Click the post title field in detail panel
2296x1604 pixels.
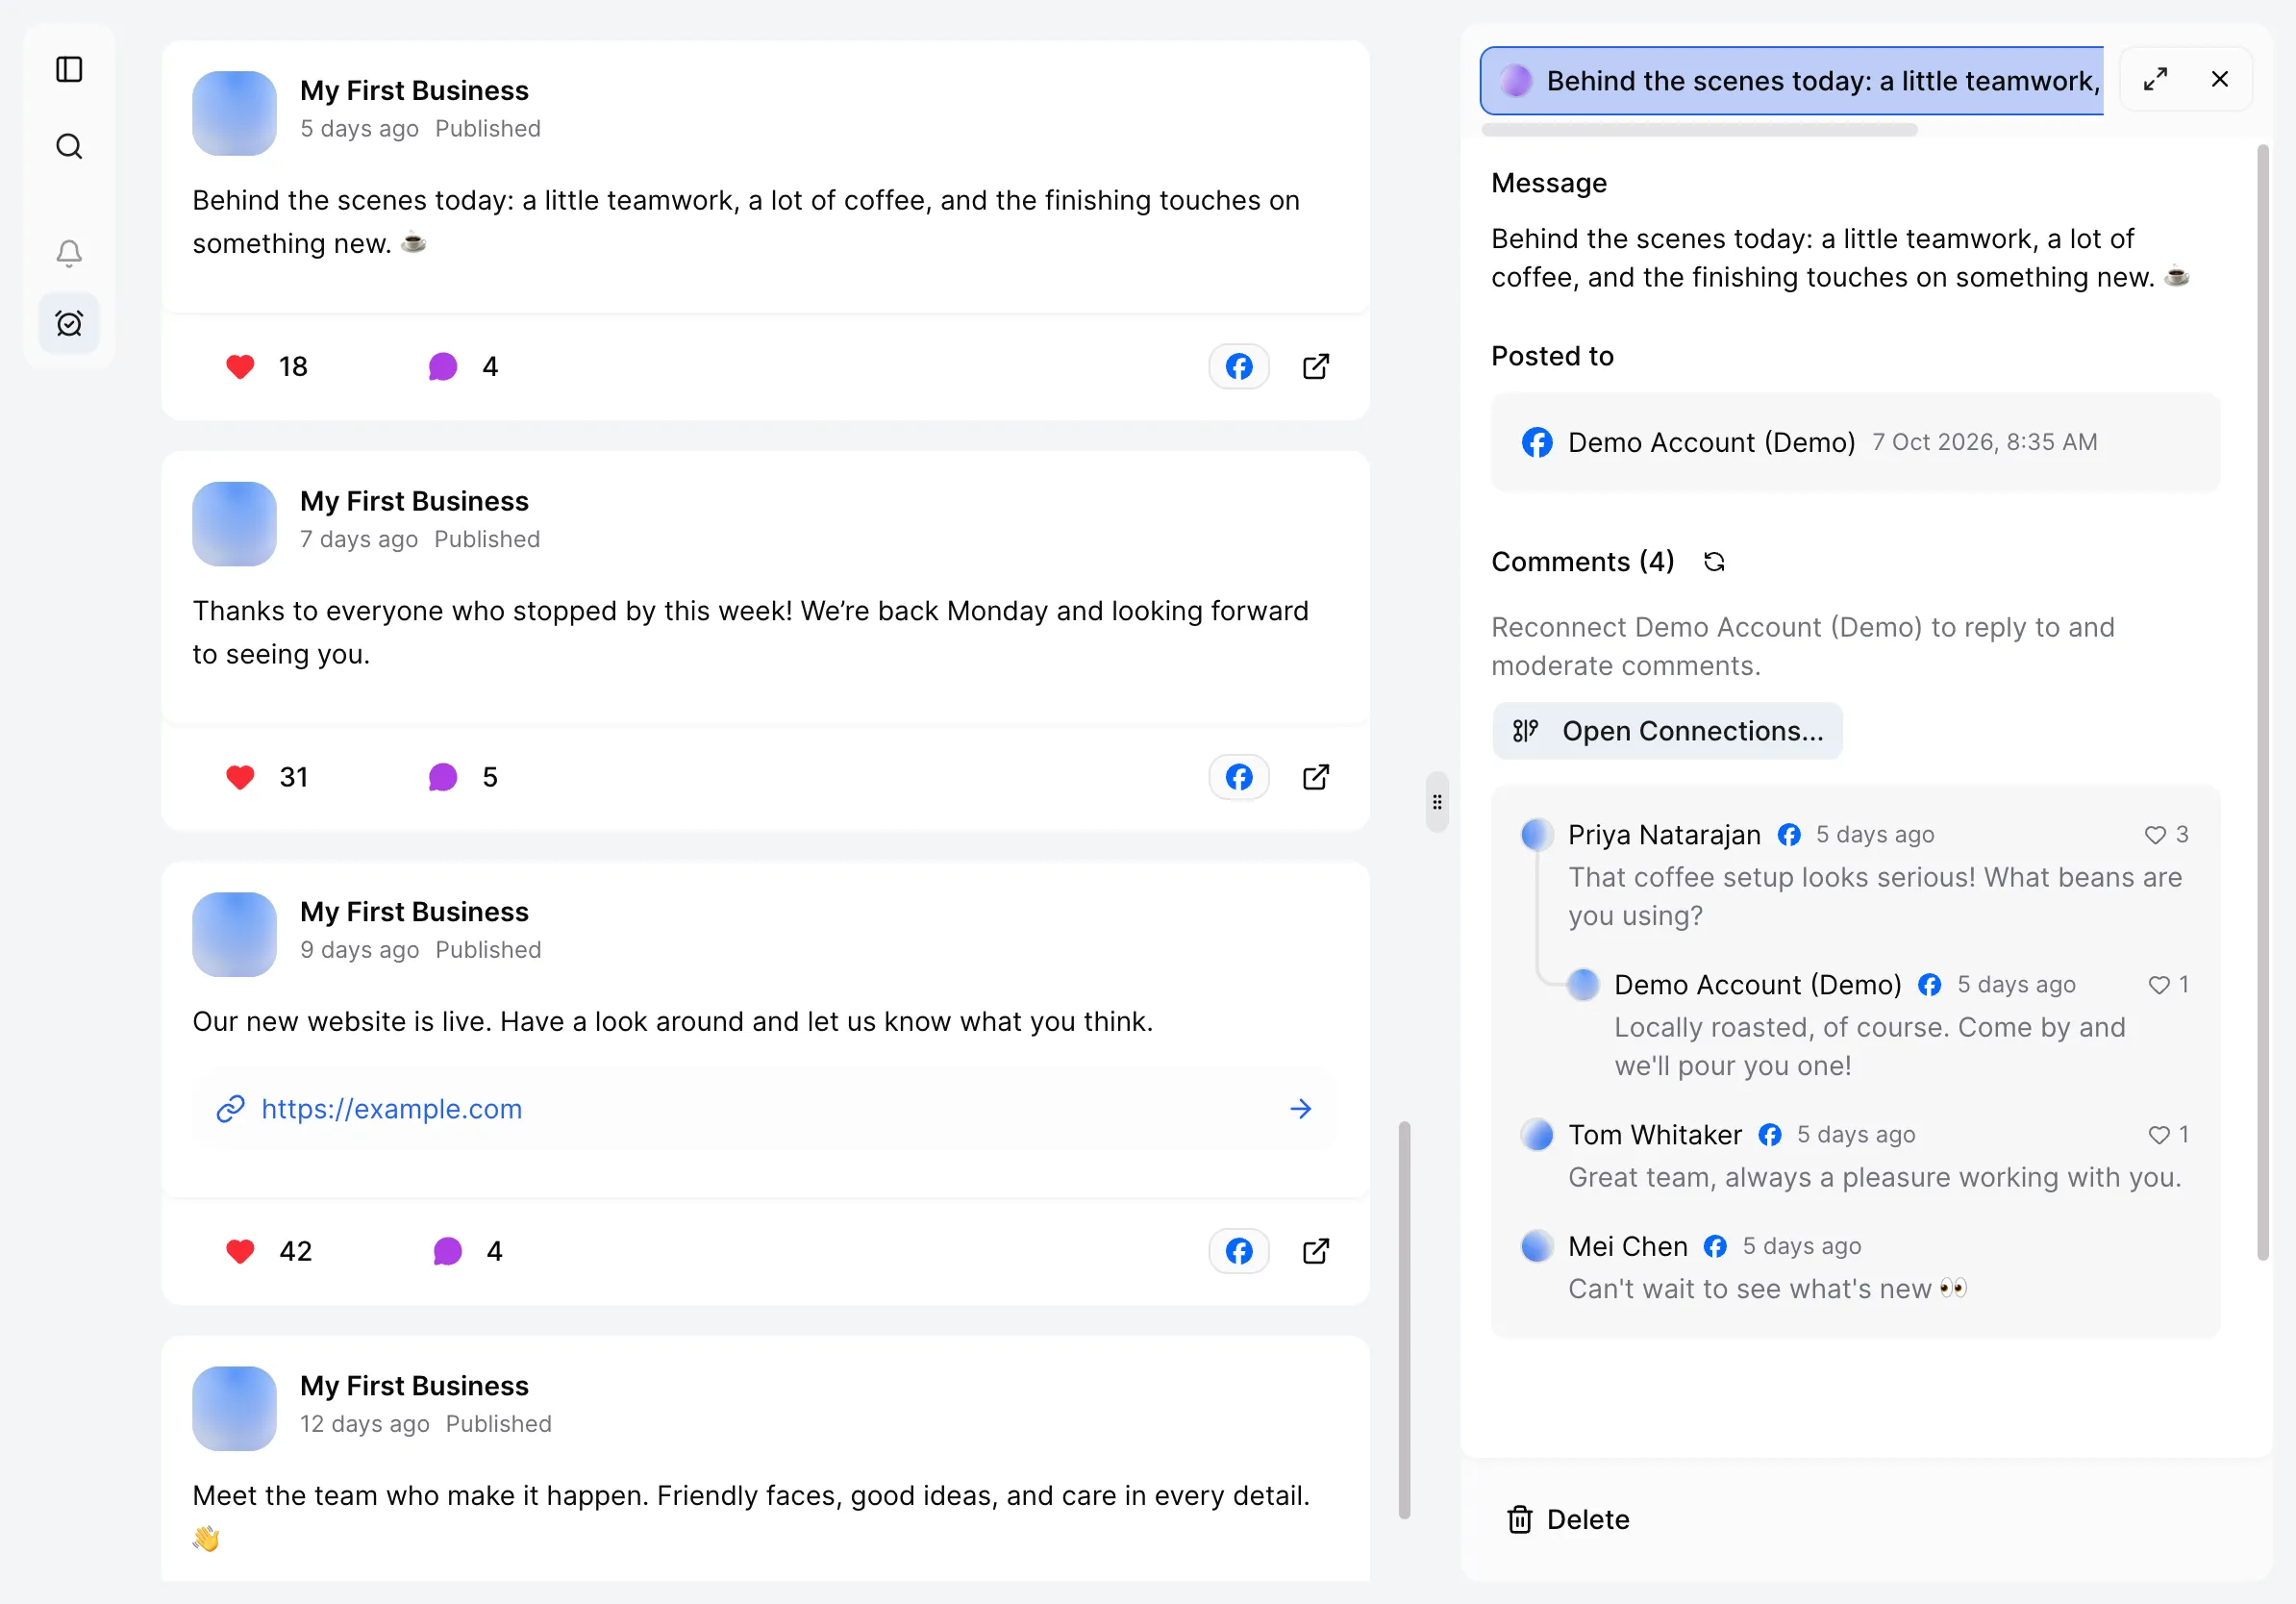pyautogui.click(x=1791, y=80)
